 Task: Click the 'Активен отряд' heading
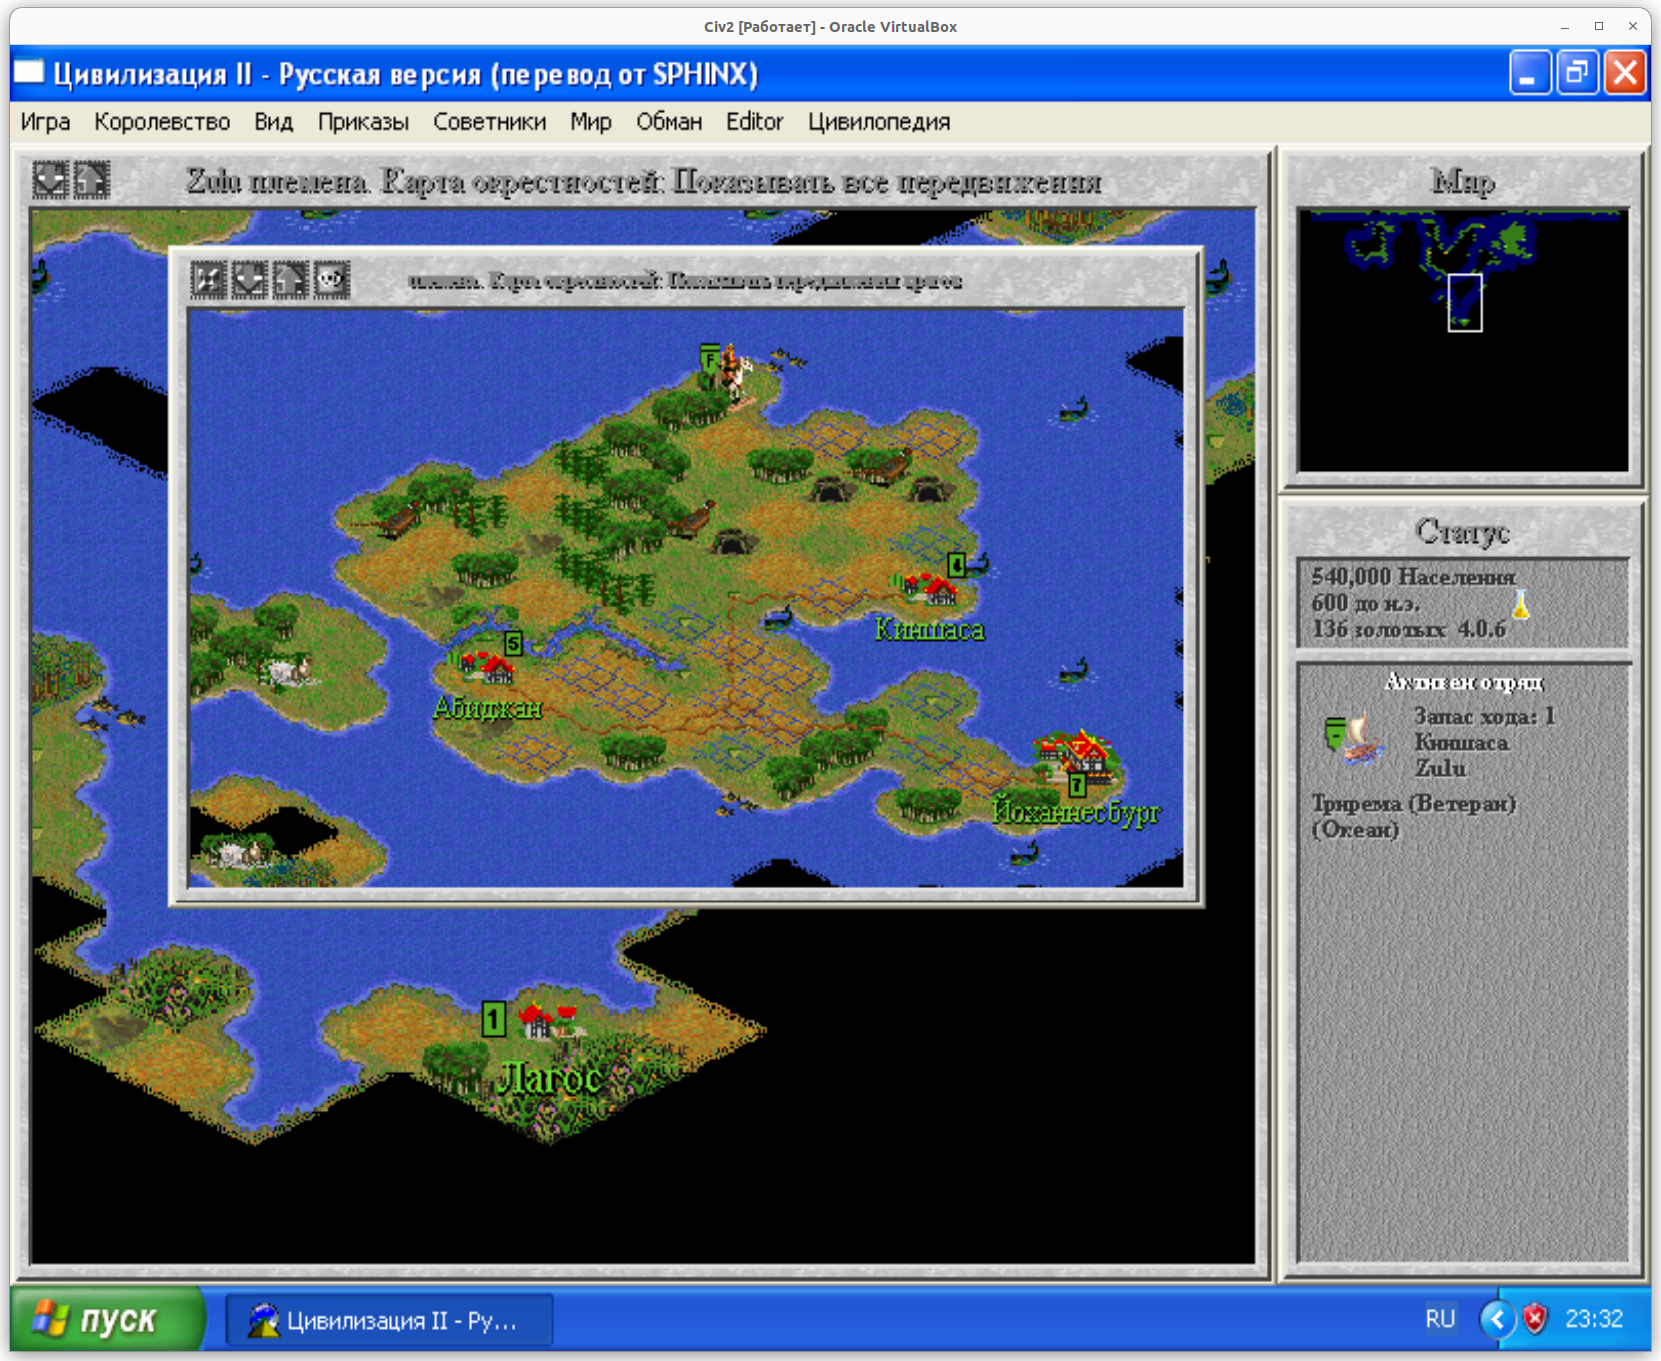(1463, 682)
